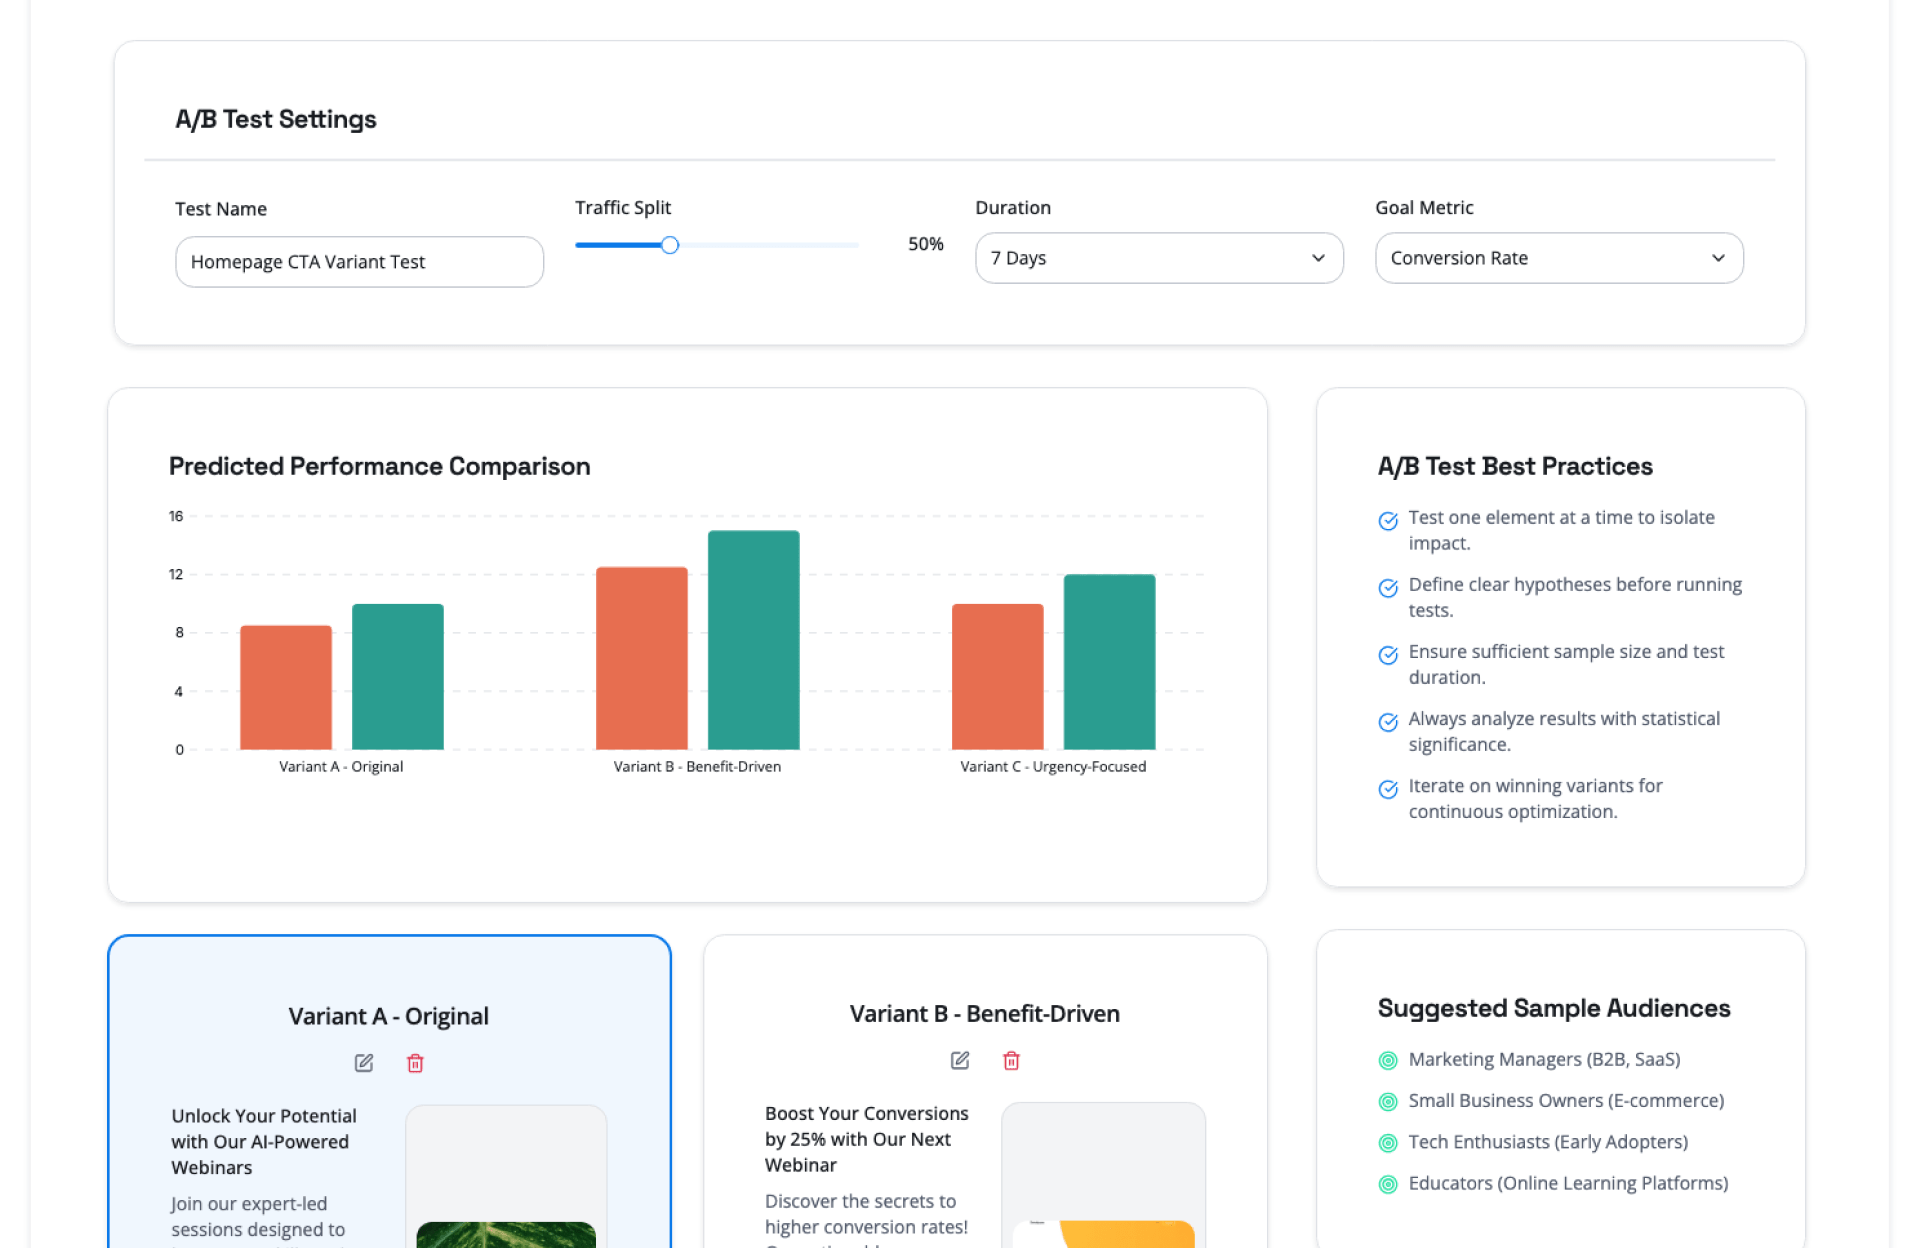
Task: Click the delete trash icon for Variant B
Action: click(x=1011, y=1060)
